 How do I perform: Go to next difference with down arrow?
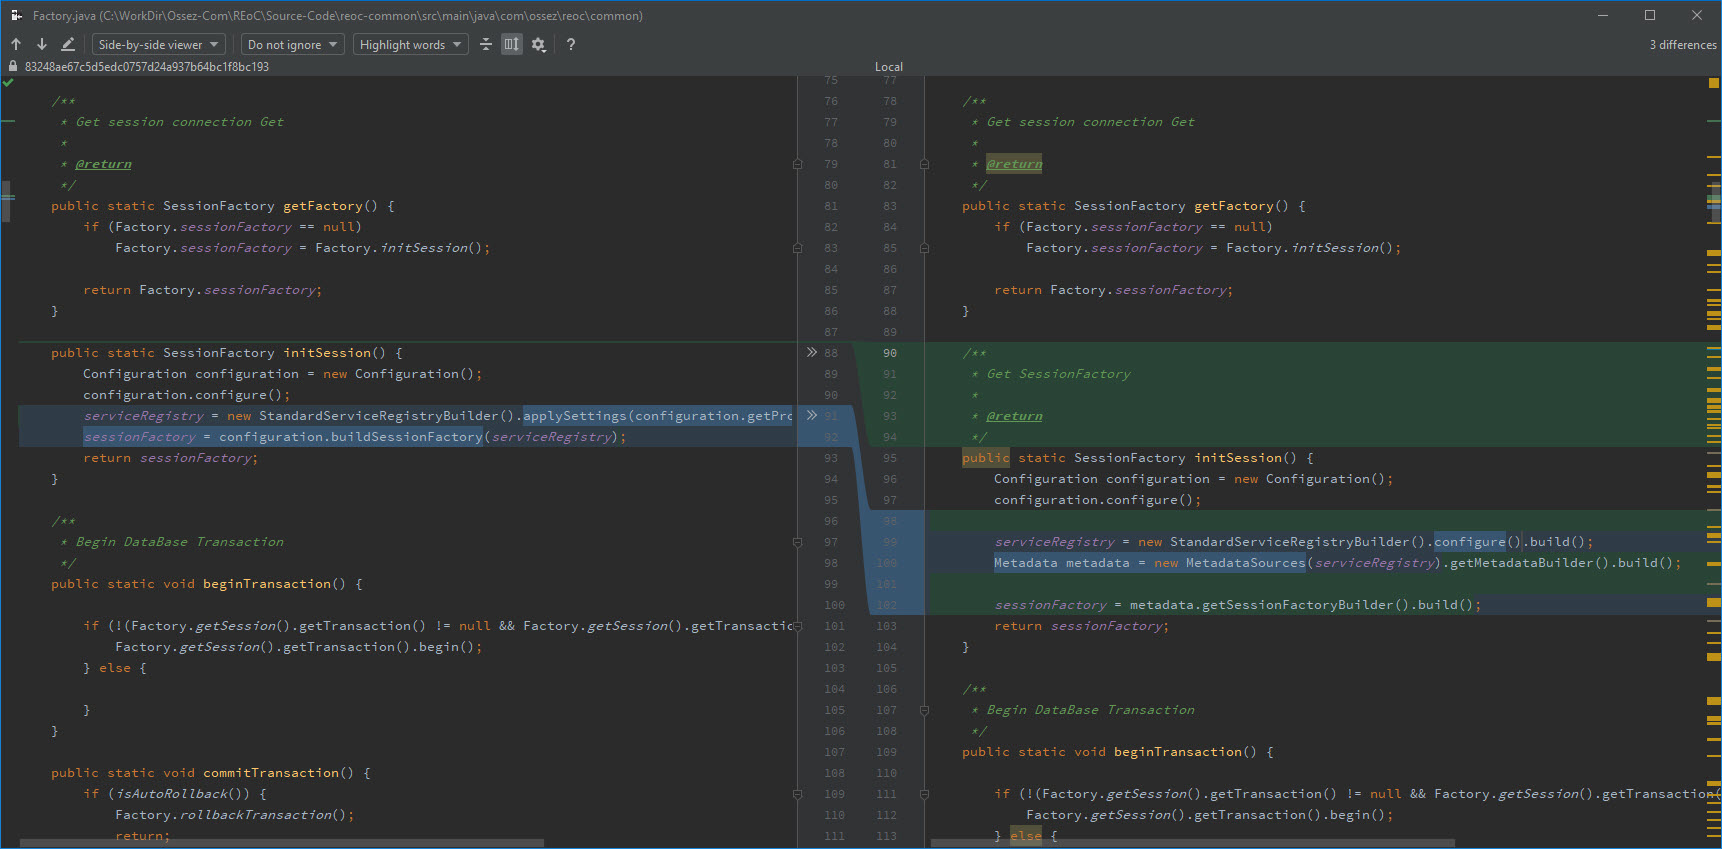tap(42, 44)
